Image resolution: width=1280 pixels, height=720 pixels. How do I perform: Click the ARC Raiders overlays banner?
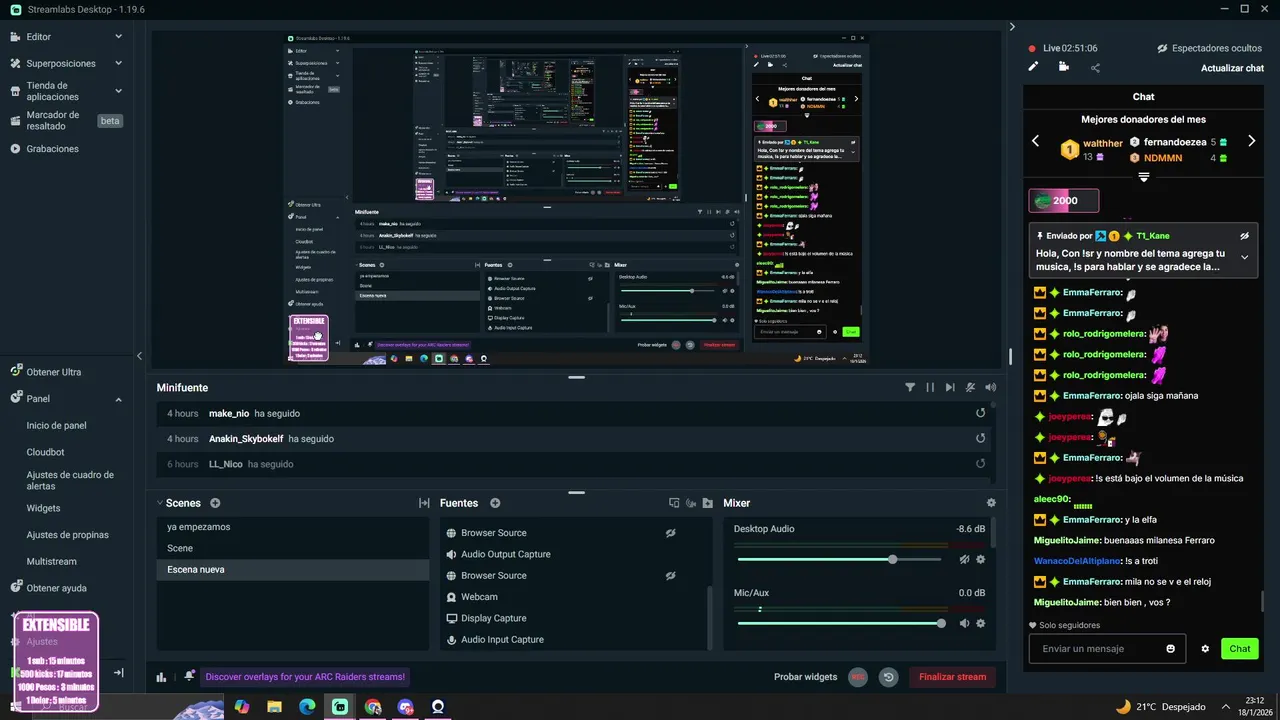click(x=305, y=677)
